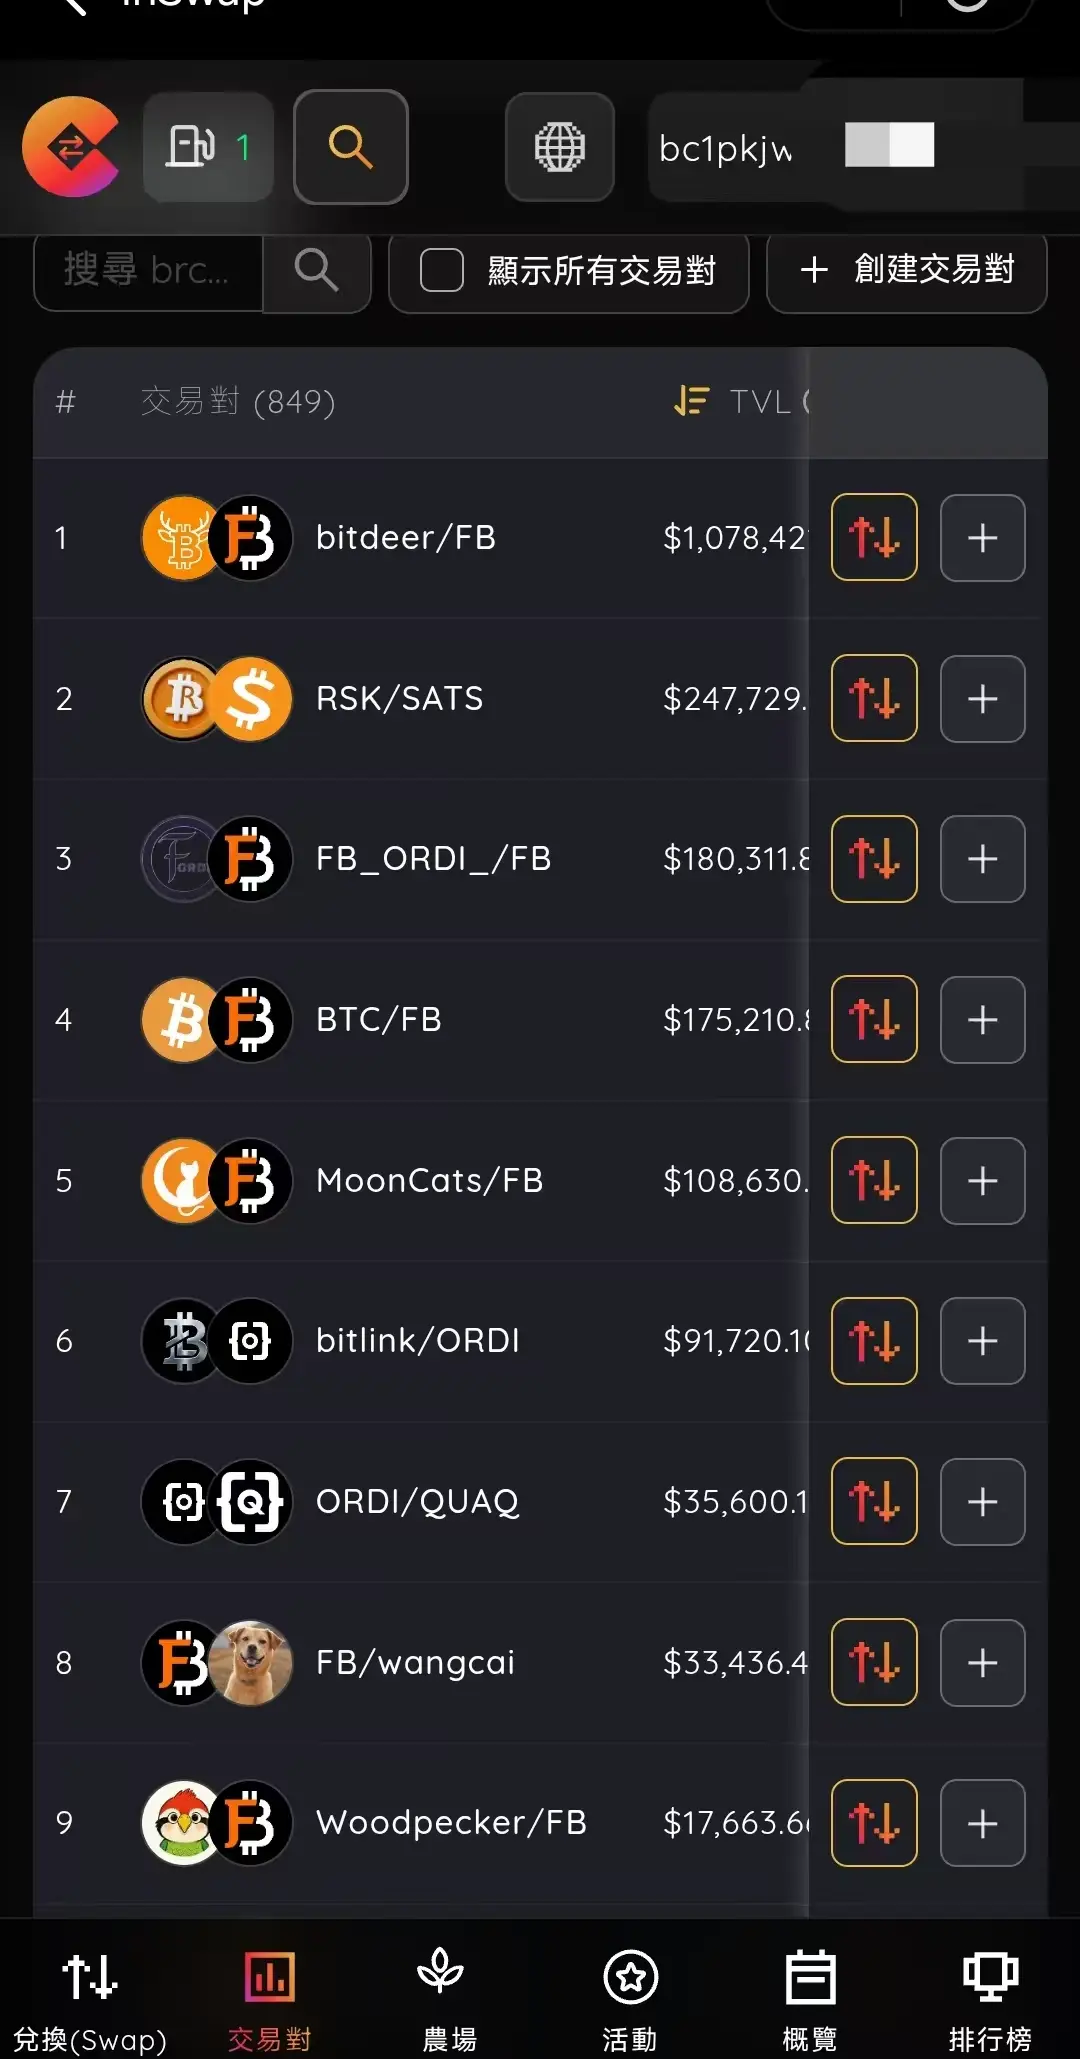Tap the InSwap logo icon
The width and height of the screenshot is (1080, 2059).
coord(71,147)
